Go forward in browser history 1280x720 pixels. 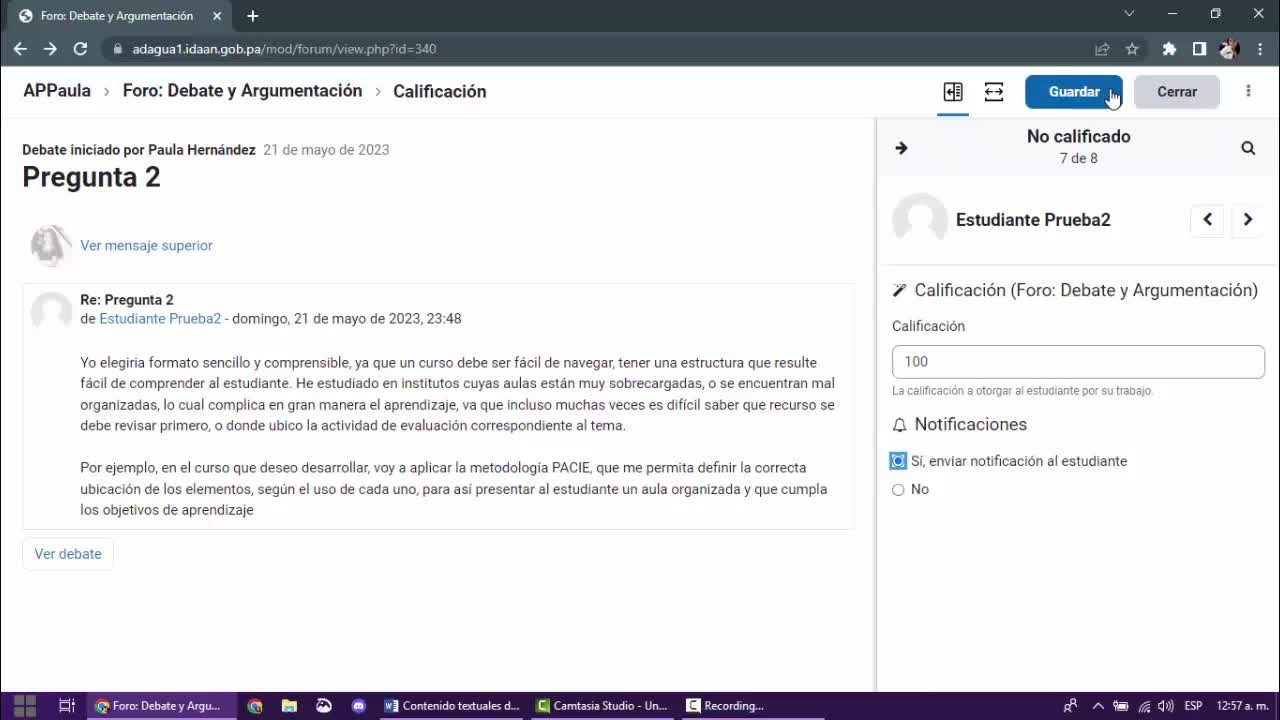[x=50, y=49]
